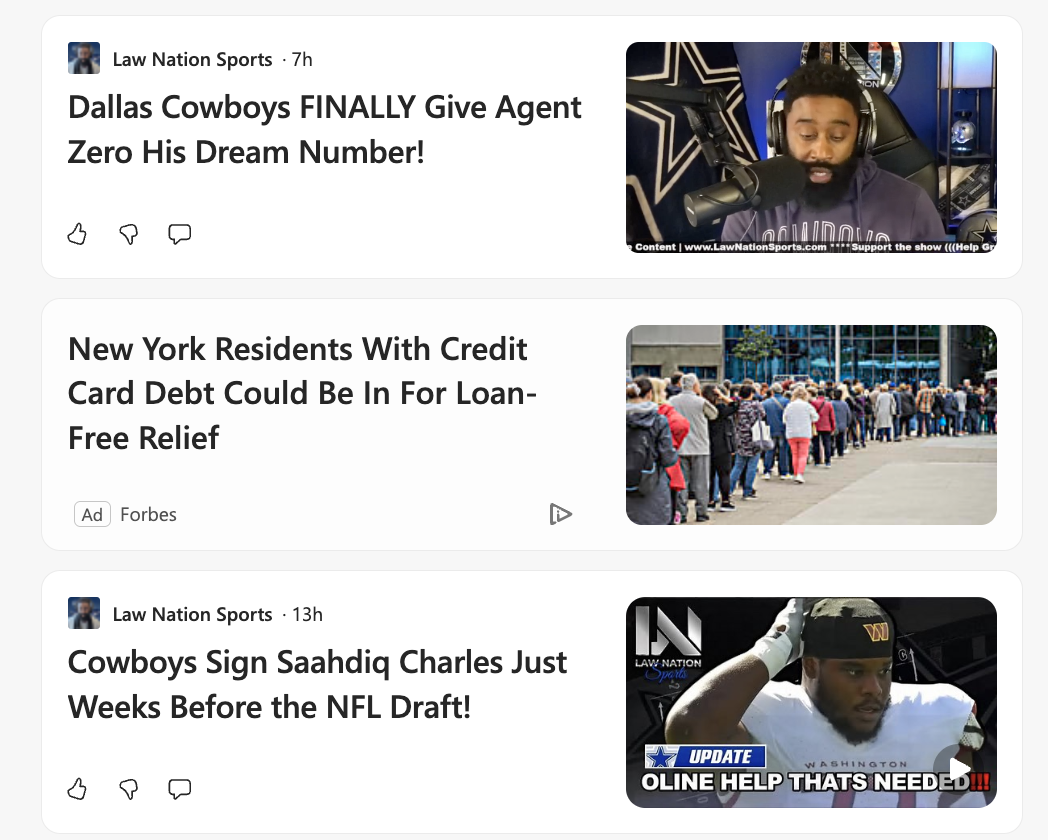Click Law Nation Sports name posted 13h ago

point(192,614)
